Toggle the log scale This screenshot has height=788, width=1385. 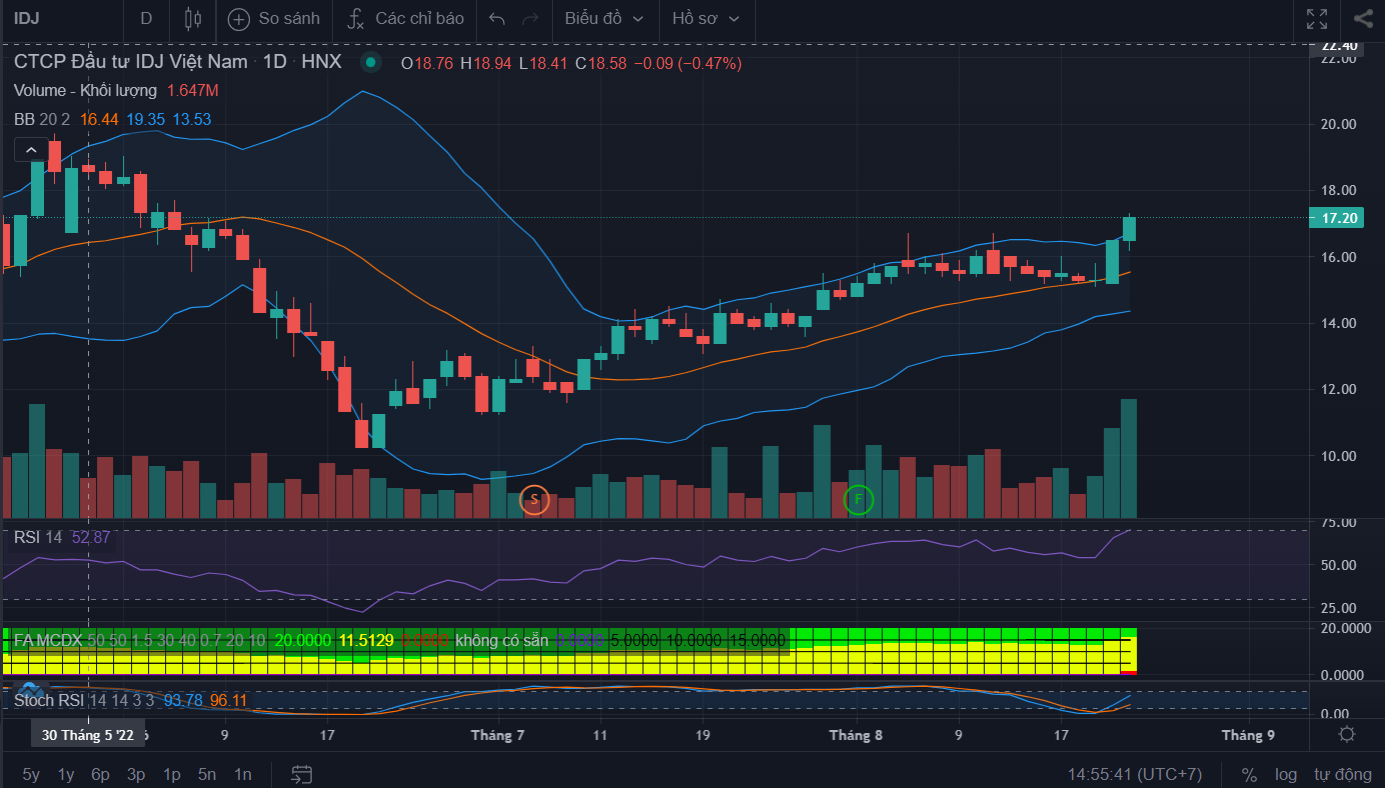pos(1285,774)
